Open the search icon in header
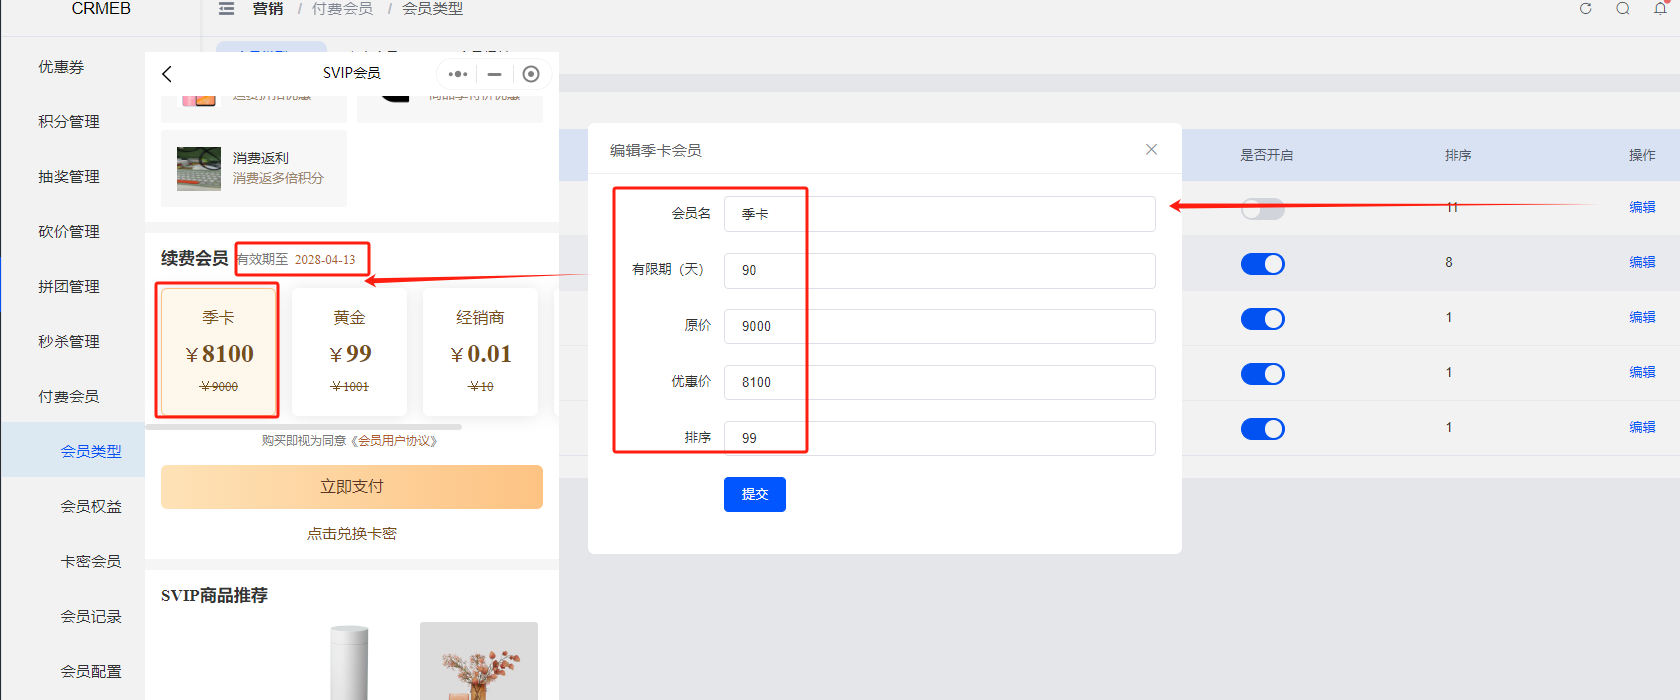The height and width of the screenshot is (700, 1680). [x=1623, y=9]
